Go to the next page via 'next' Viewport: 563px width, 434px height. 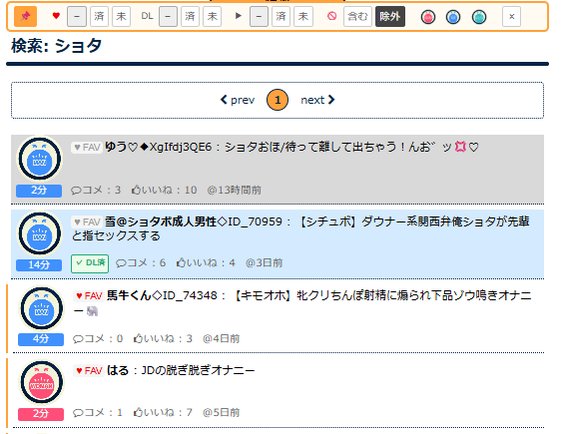[318, 100]
